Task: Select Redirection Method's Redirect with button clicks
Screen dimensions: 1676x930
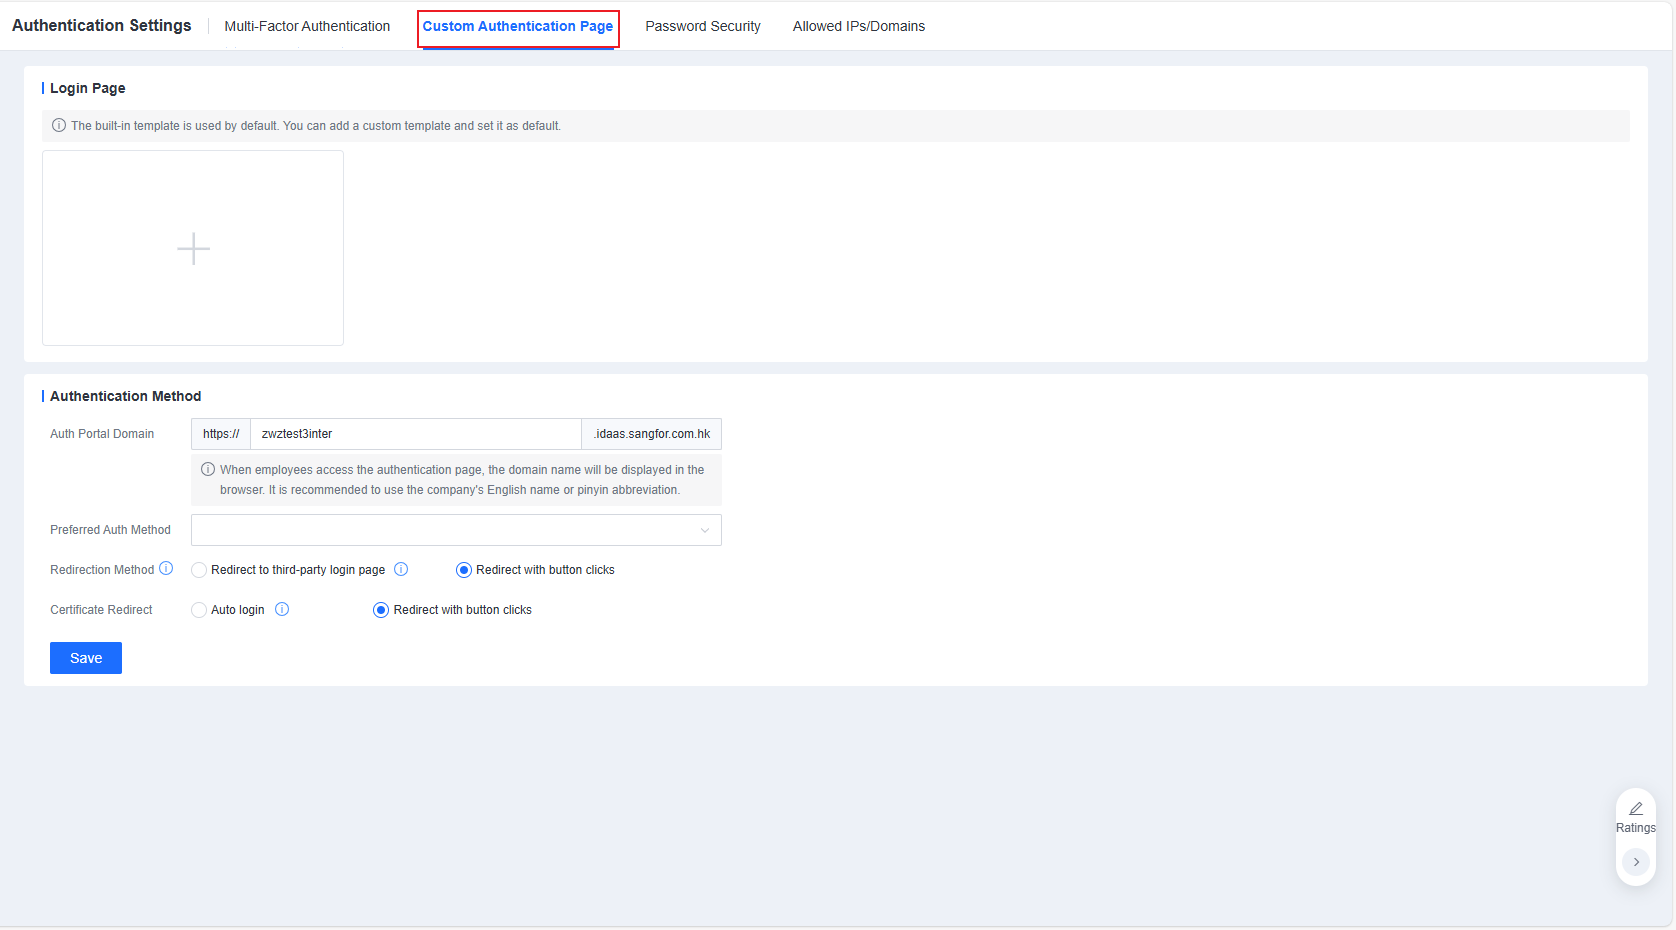Action: point(464,570)
